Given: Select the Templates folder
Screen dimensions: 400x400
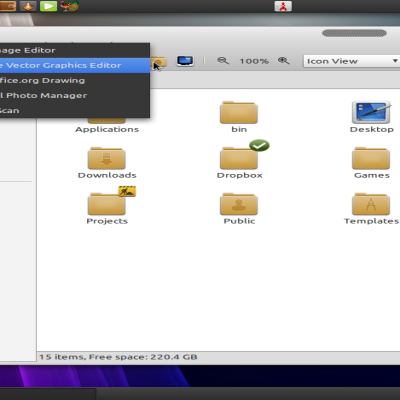Looking at the screenshot, I should pyautogui.click(x=371, y=209).
